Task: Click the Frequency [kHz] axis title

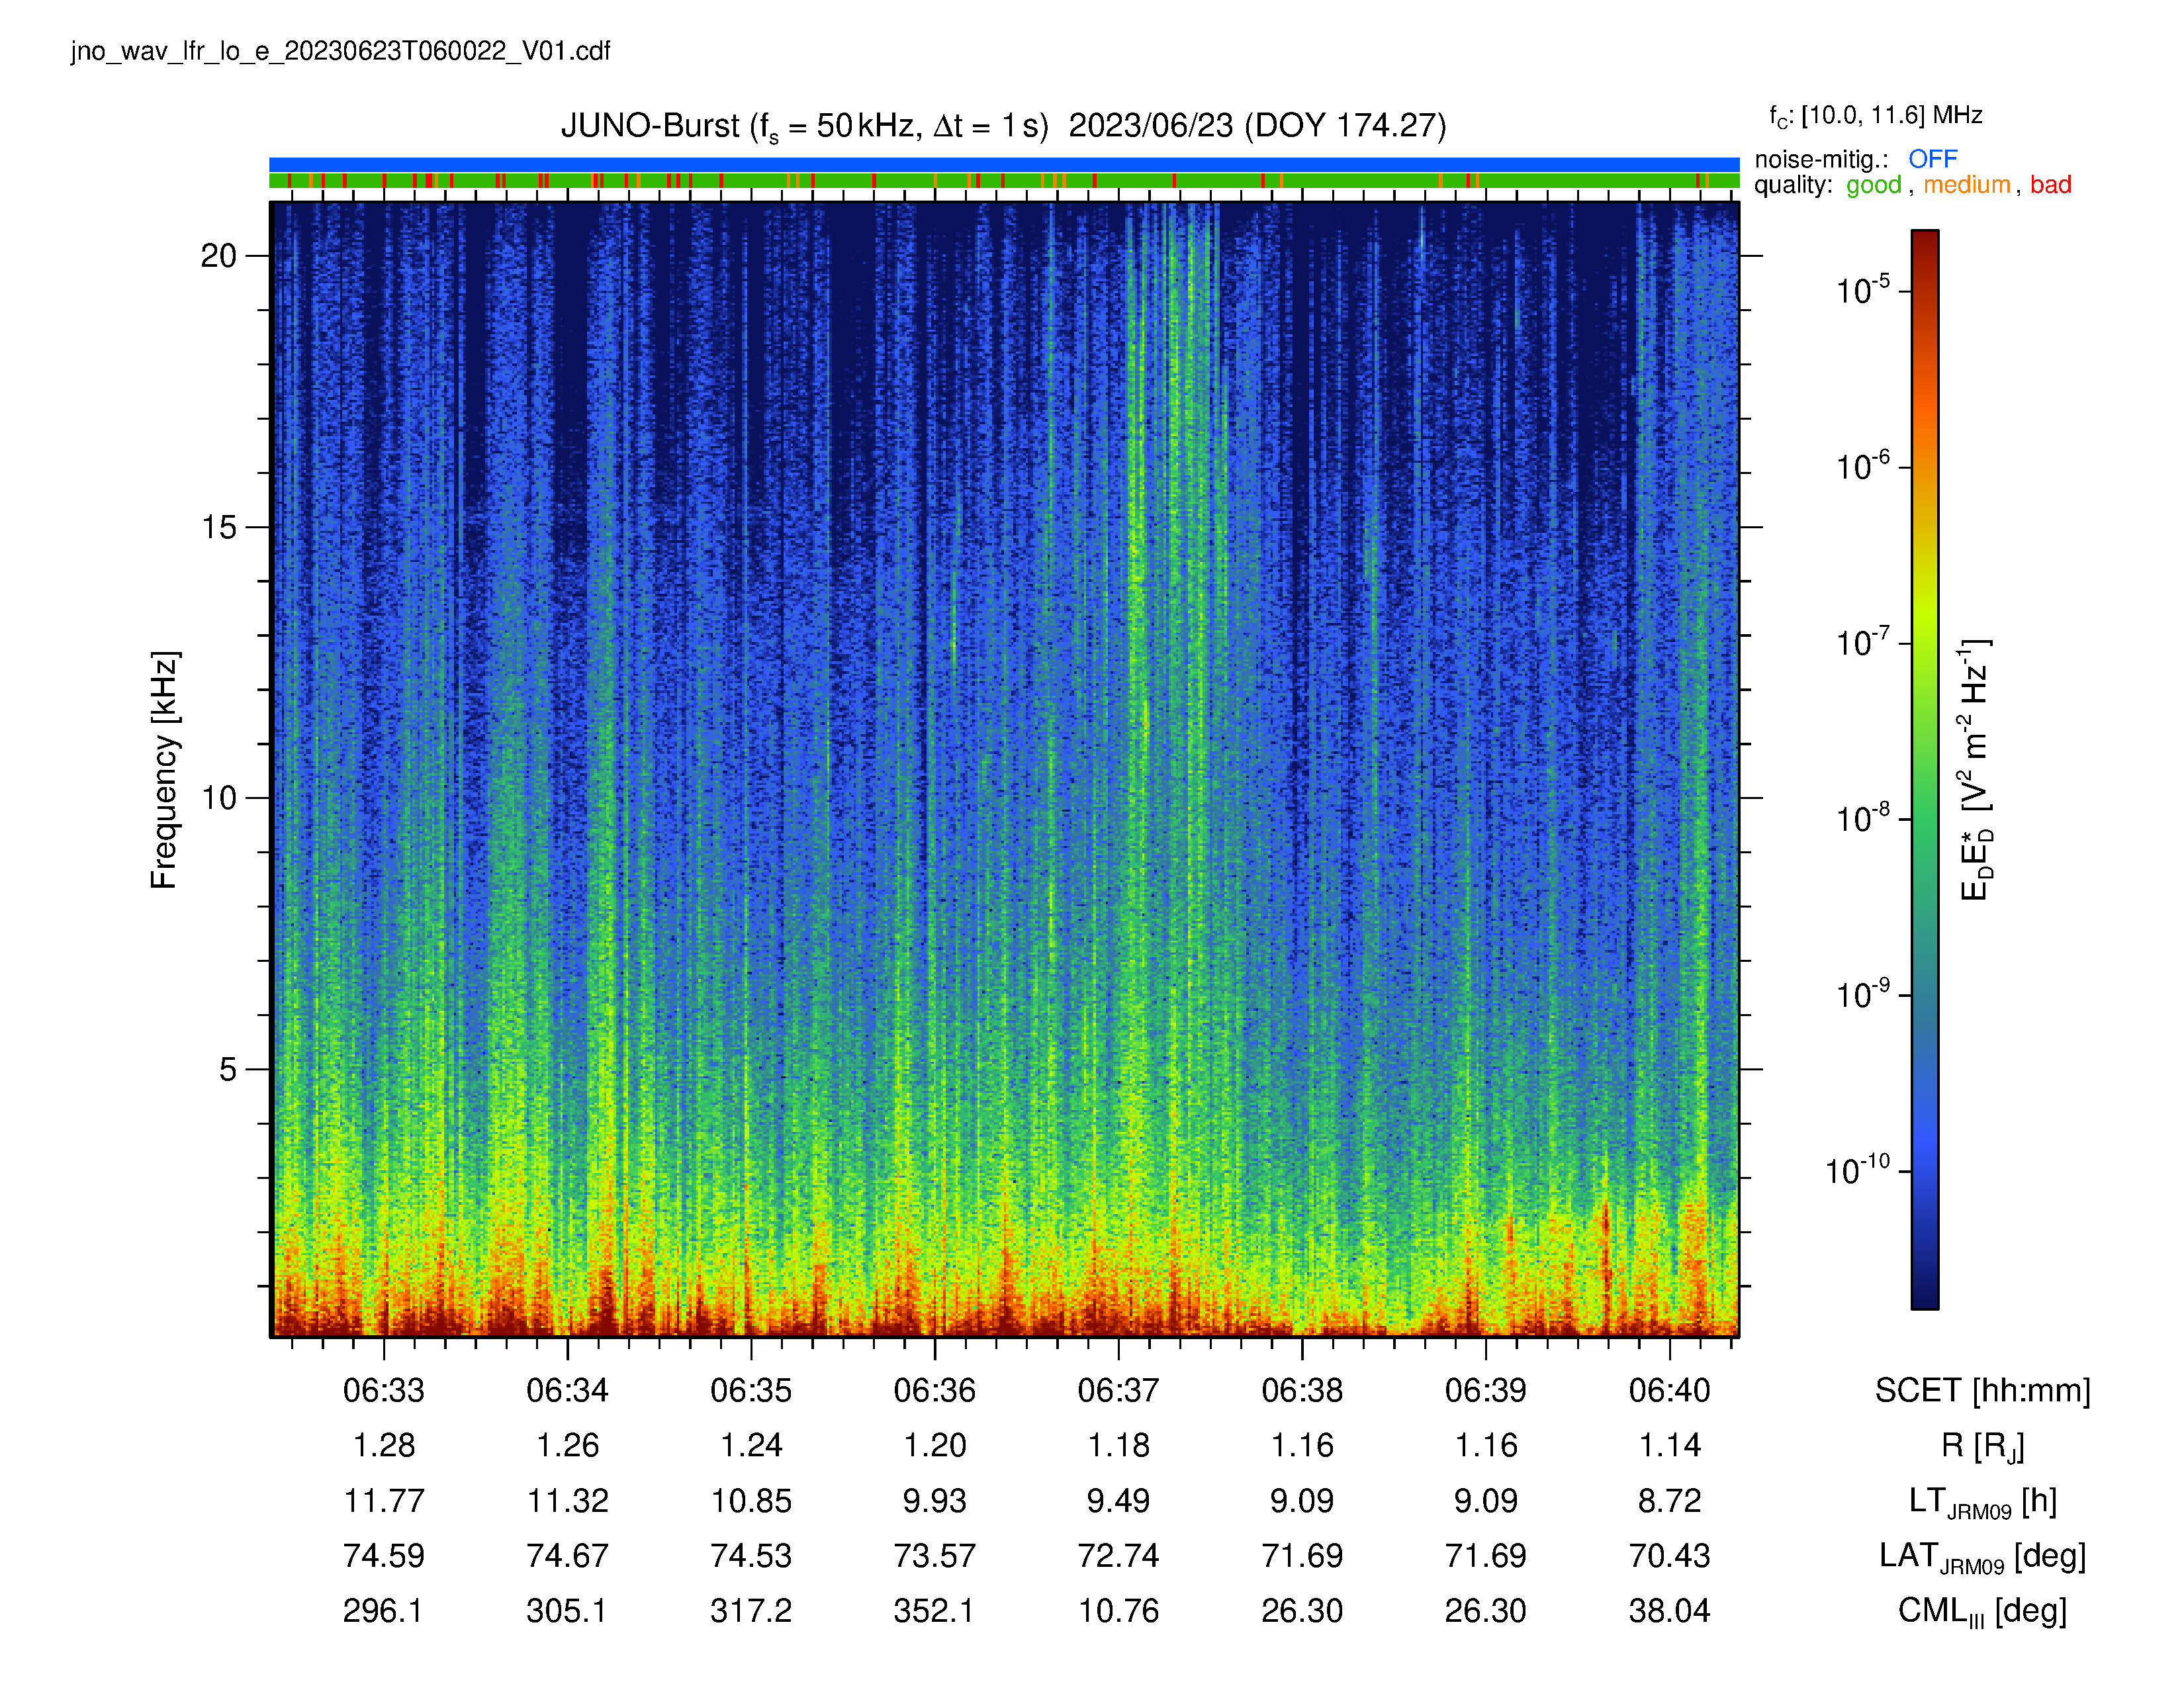Action: point(164,769)
